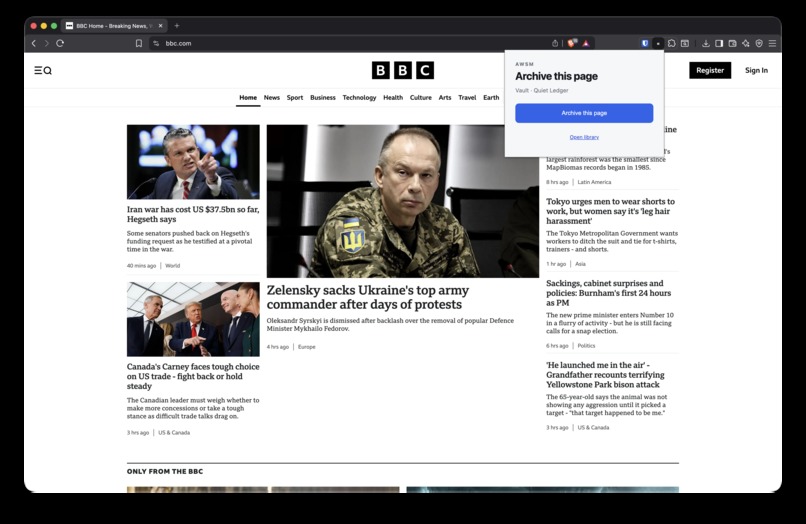This screenshot has width=806, height=524.
Task: Open the Earth section
Action: pos(491,97)
